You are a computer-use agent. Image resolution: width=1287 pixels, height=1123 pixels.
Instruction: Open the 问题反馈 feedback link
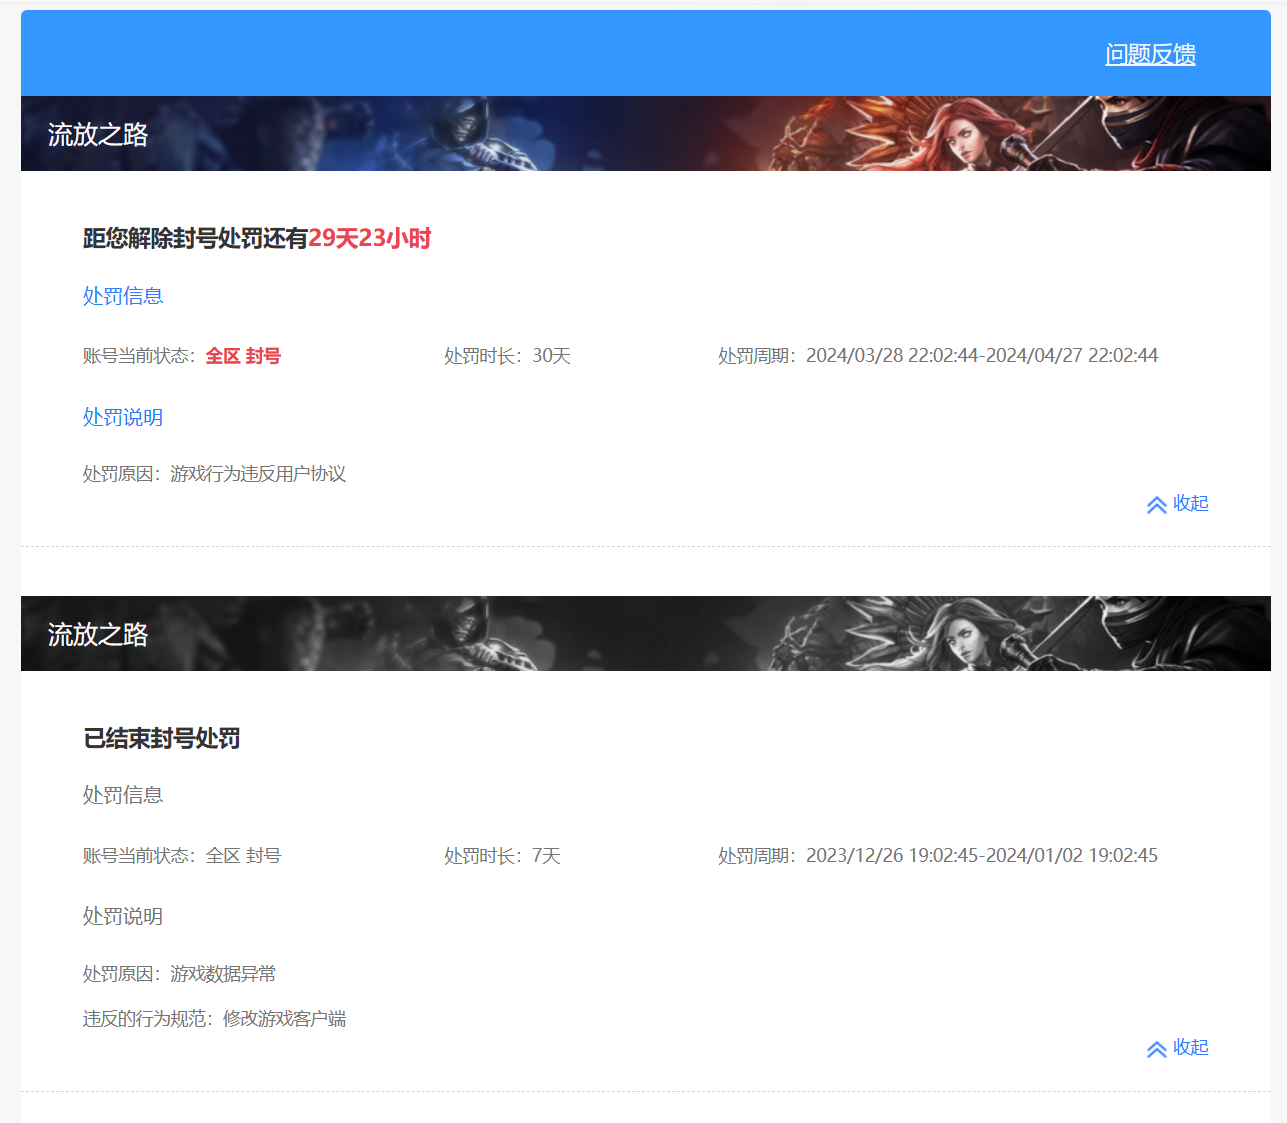coord(1150,54)
